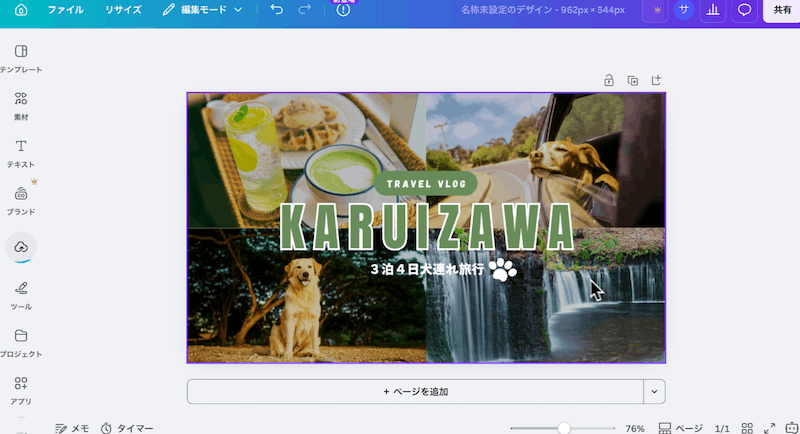Select the KARUIZAWA title text

click(x=428, y=227)
